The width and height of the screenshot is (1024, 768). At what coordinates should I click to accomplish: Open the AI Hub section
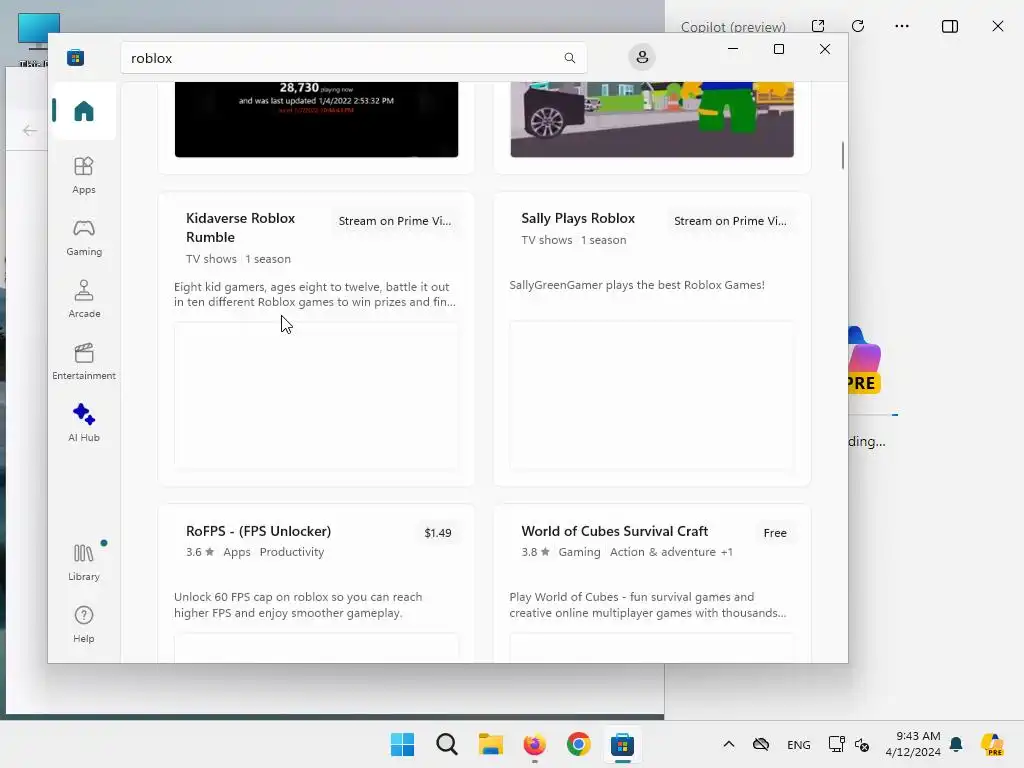pyautogui.click(x=84, y=423)
